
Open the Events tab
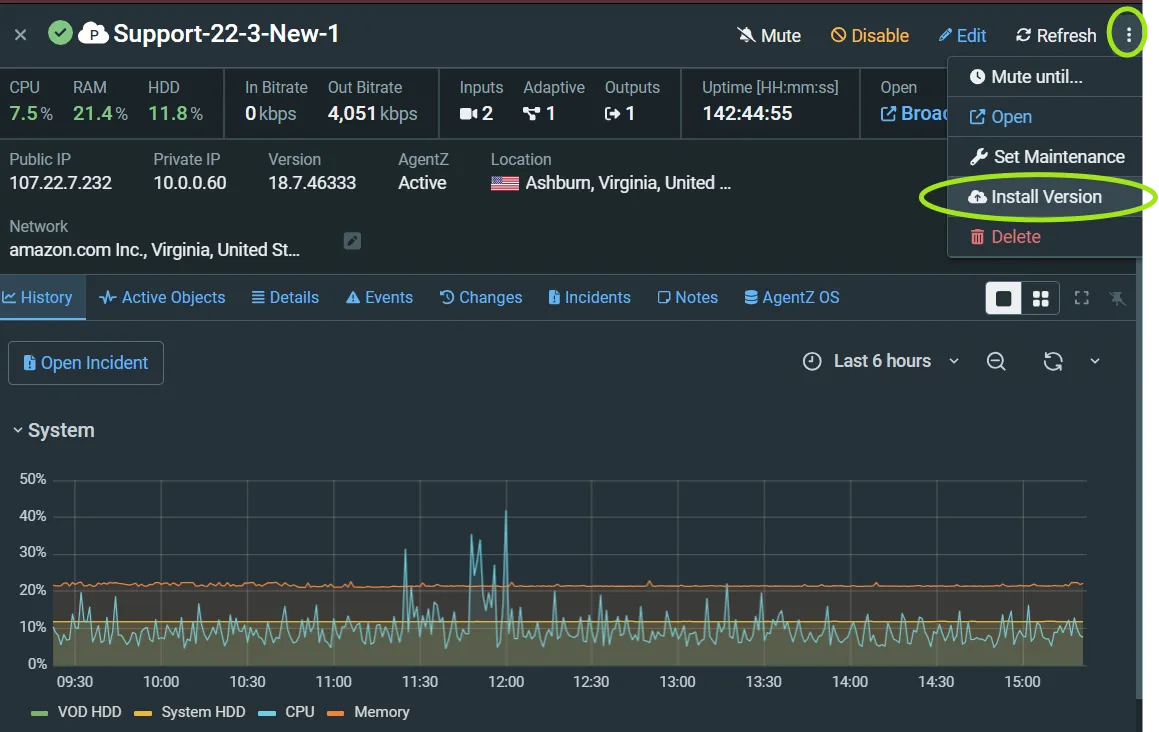click(379, 297)
